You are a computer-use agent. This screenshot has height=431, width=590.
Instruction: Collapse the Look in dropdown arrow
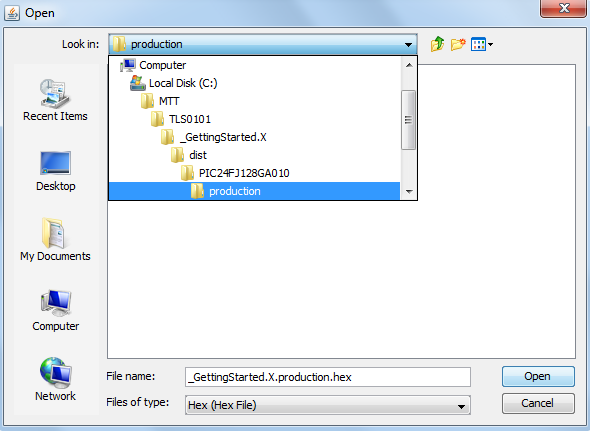[x=408, y=44]
